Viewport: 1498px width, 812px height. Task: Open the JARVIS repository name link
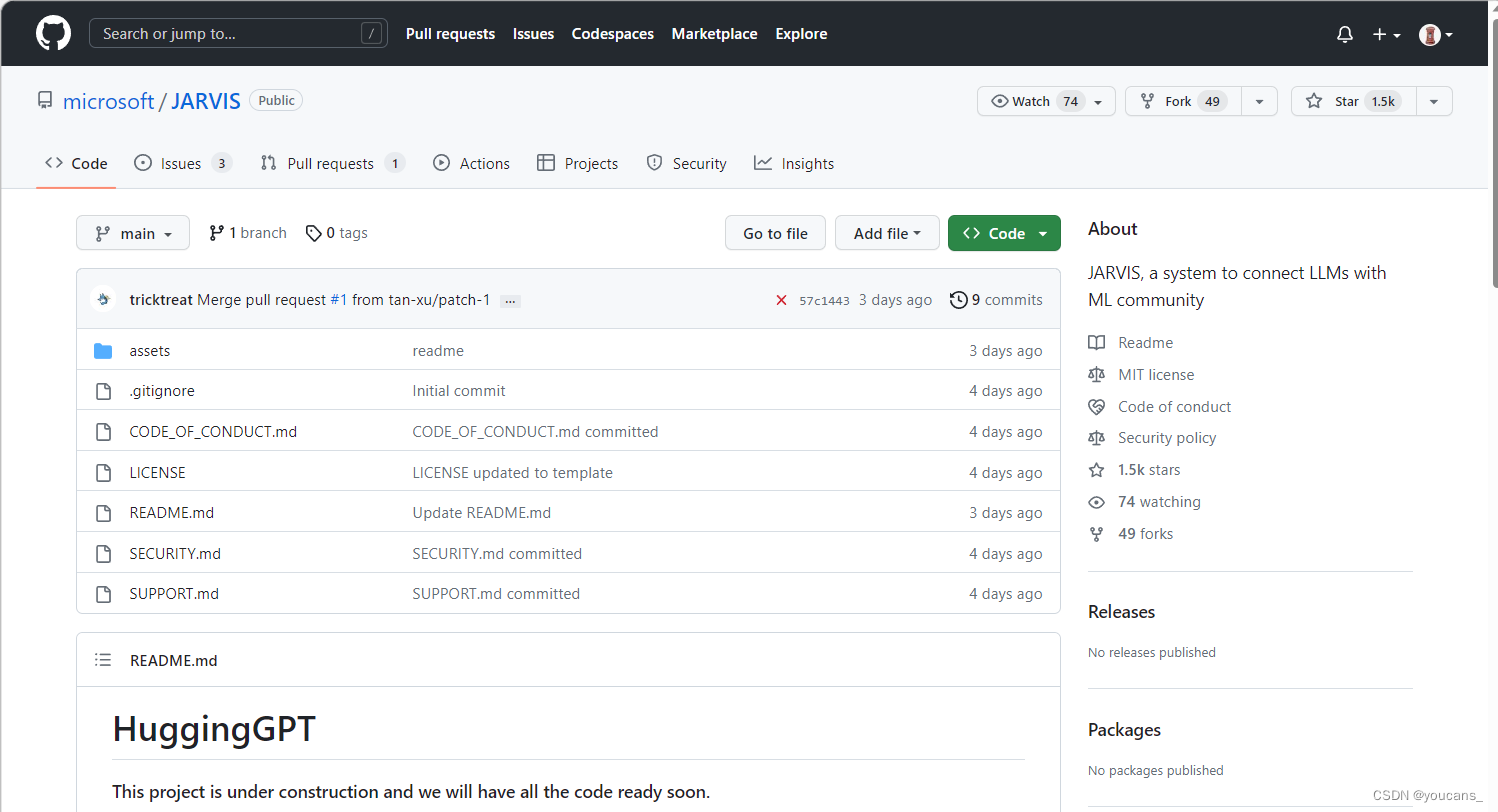click(206, 101)
